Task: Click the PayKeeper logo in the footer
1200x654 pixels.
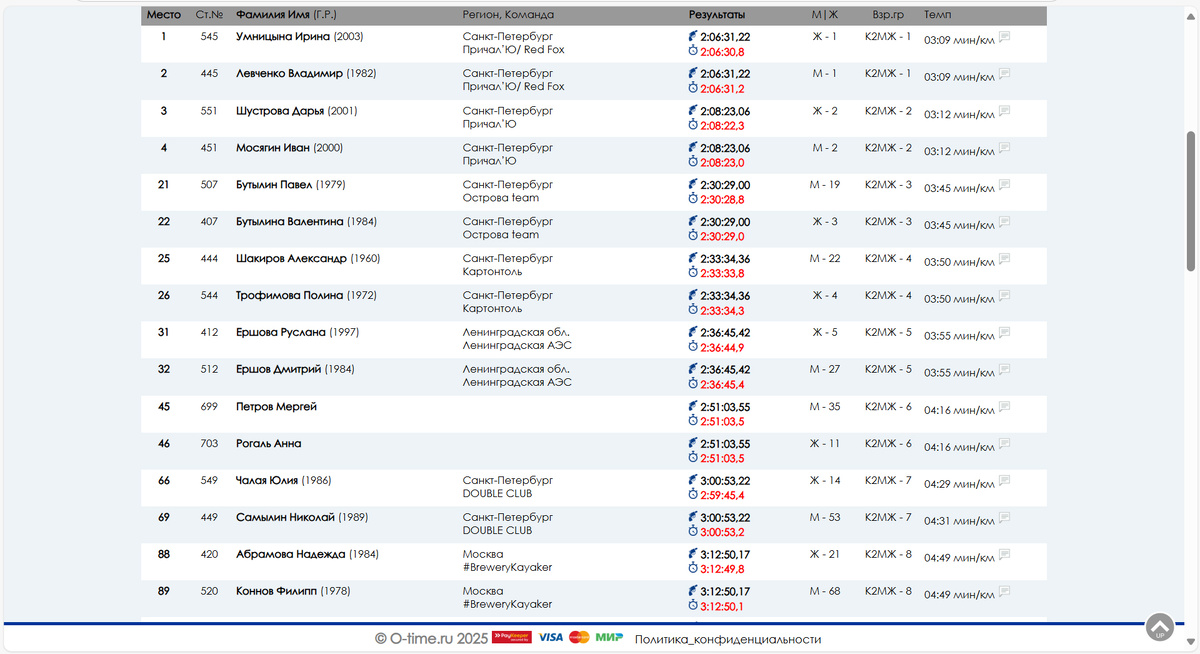Action: (511, 637)
